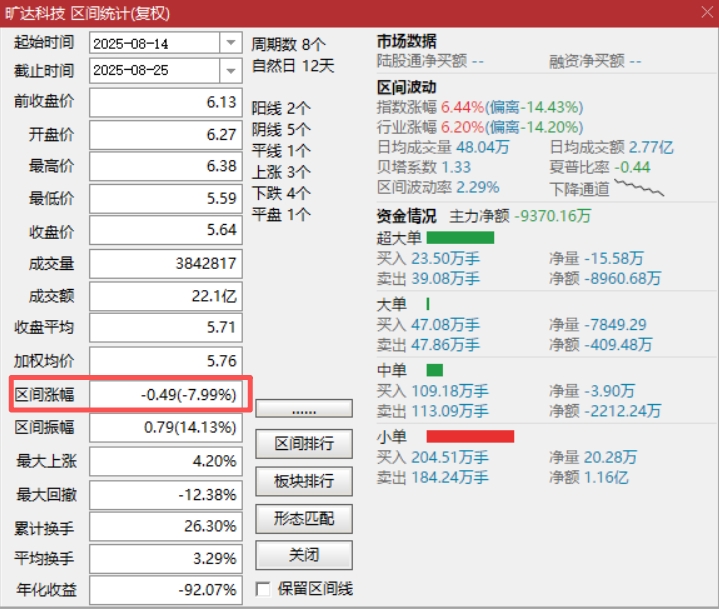
Task: Click the 加权均价 field 5.76
Action: 166,361
